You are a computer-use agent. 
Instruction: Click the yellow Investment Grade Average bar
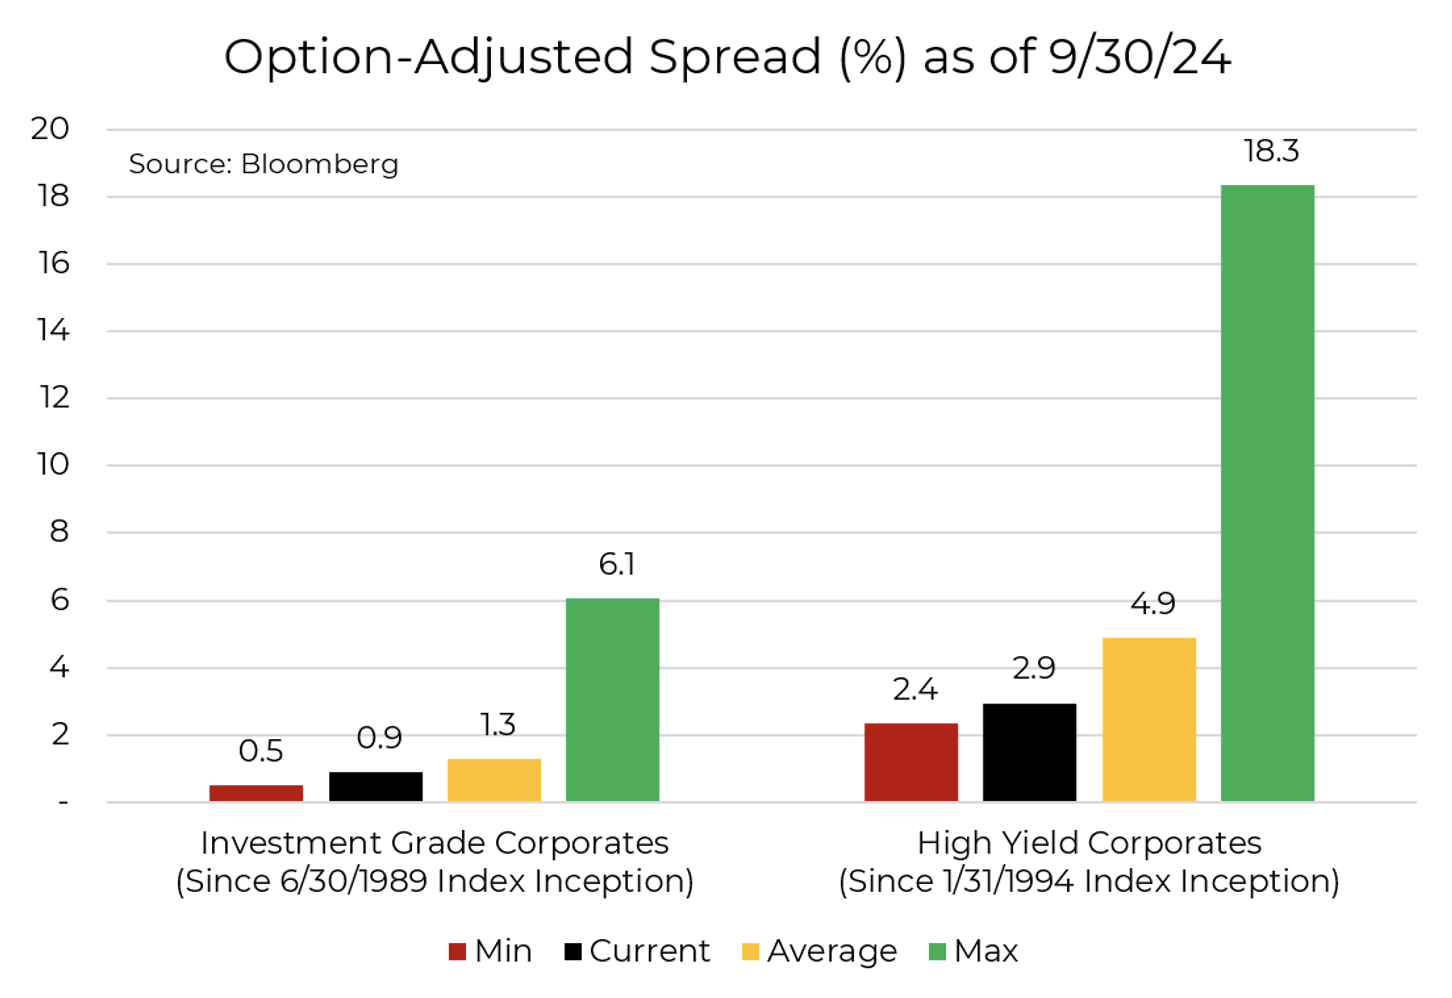pyautogui.click(x=494, y=780)
